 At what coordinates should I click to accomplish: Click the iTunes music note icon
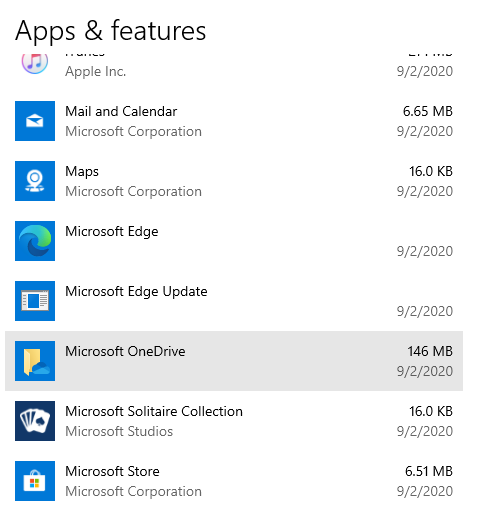[35, 63]
